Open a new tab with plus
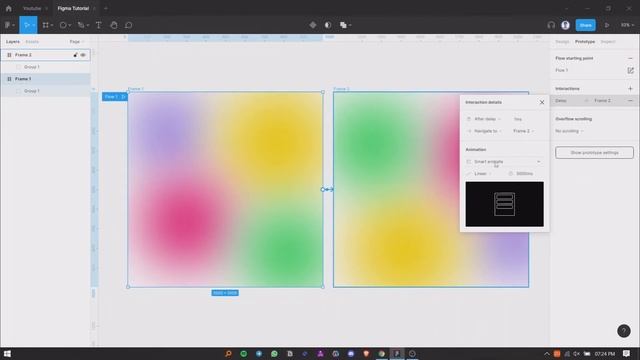Image resolution: width=640 pixels, height=360 pixels. 106,8
